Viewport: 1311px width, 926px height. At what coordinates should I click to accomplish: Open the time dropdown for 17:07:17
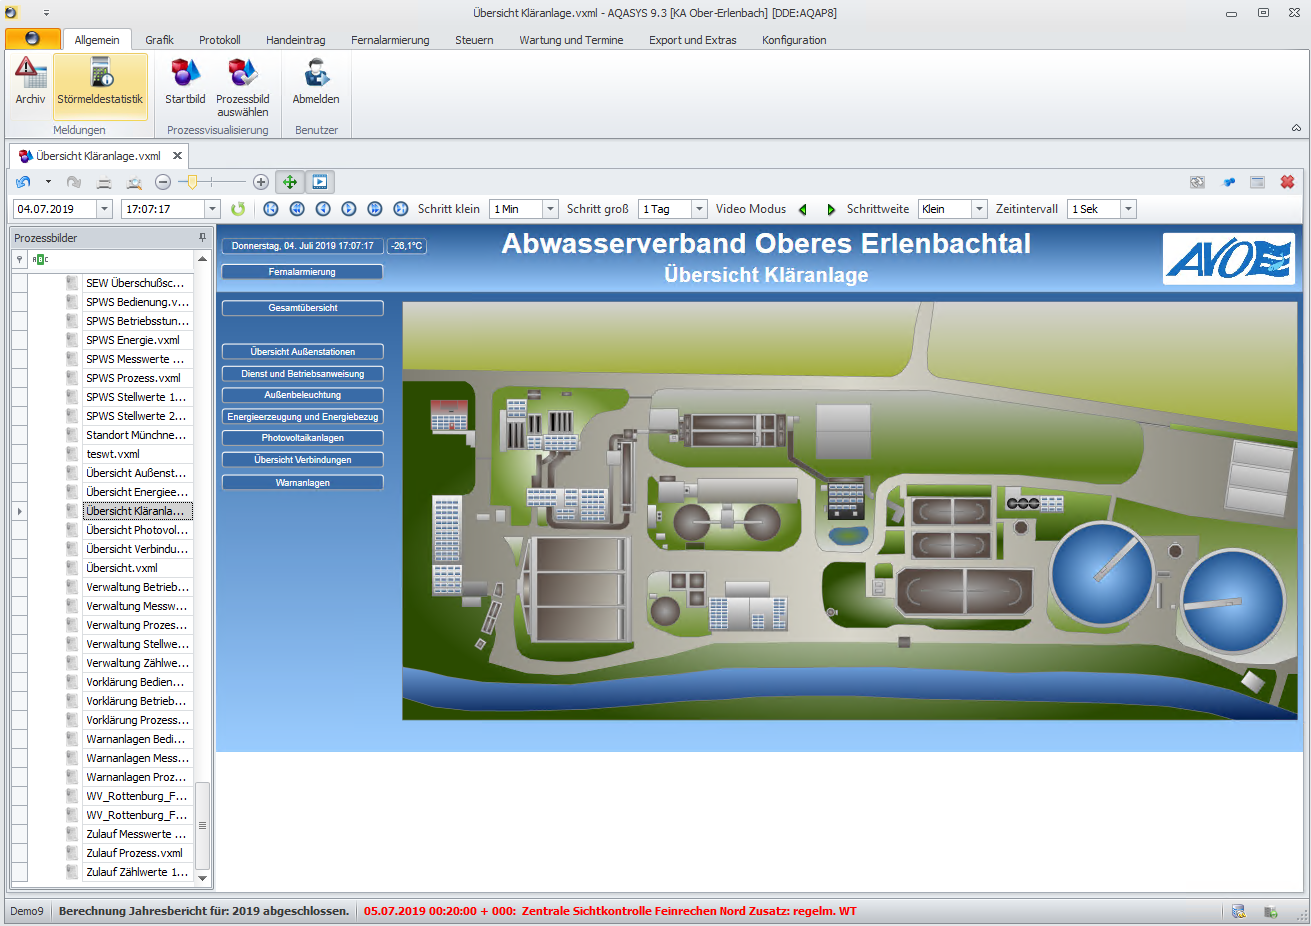tap(212, 209)
